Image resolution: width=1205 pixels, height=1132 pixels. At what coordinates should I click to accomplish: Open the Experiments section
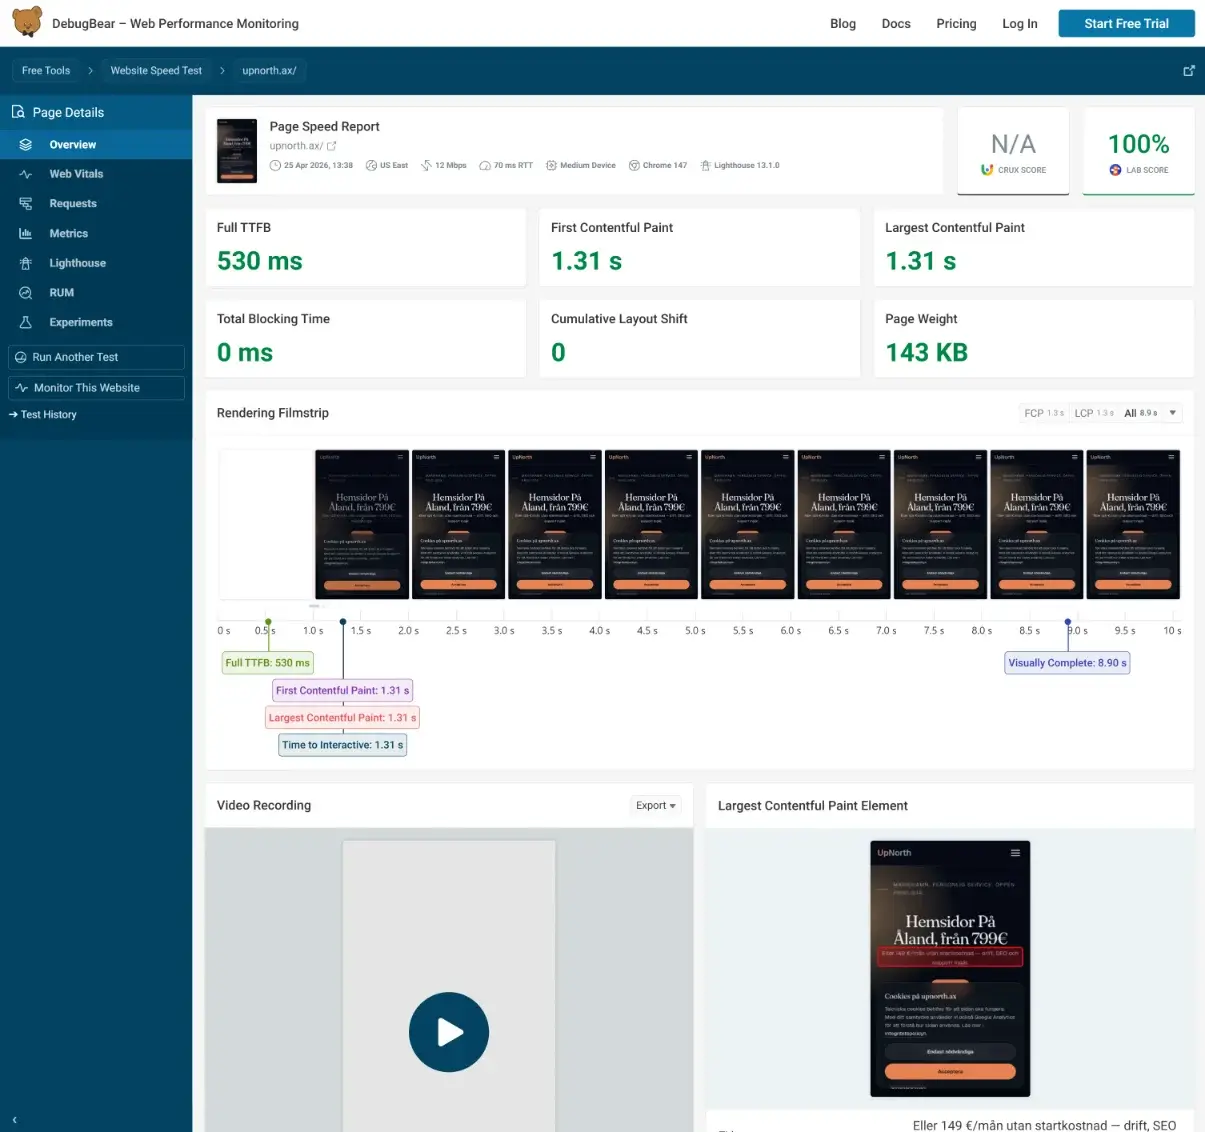click(x=96, y=322)
